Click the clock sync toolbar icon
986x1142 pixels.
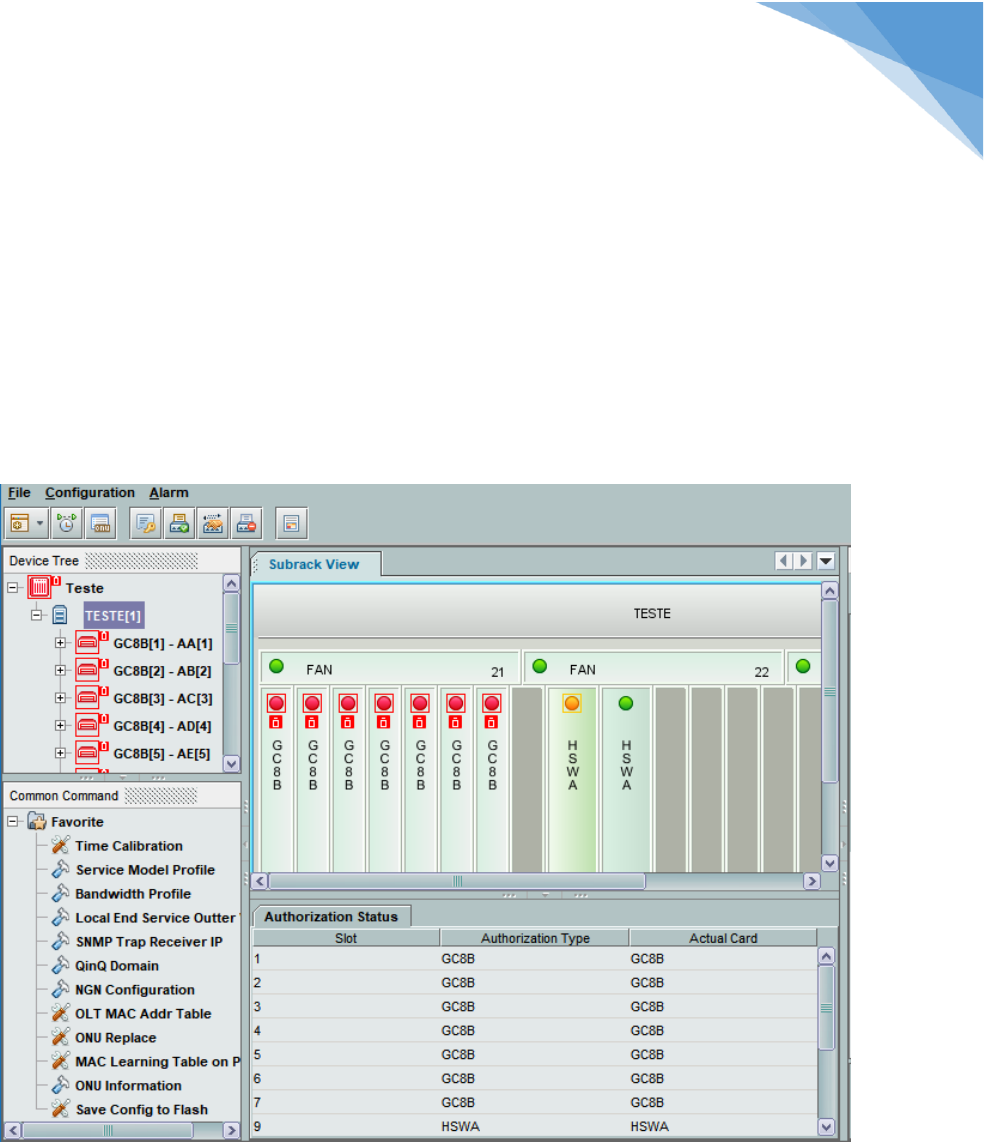click(x=67, y=522)
